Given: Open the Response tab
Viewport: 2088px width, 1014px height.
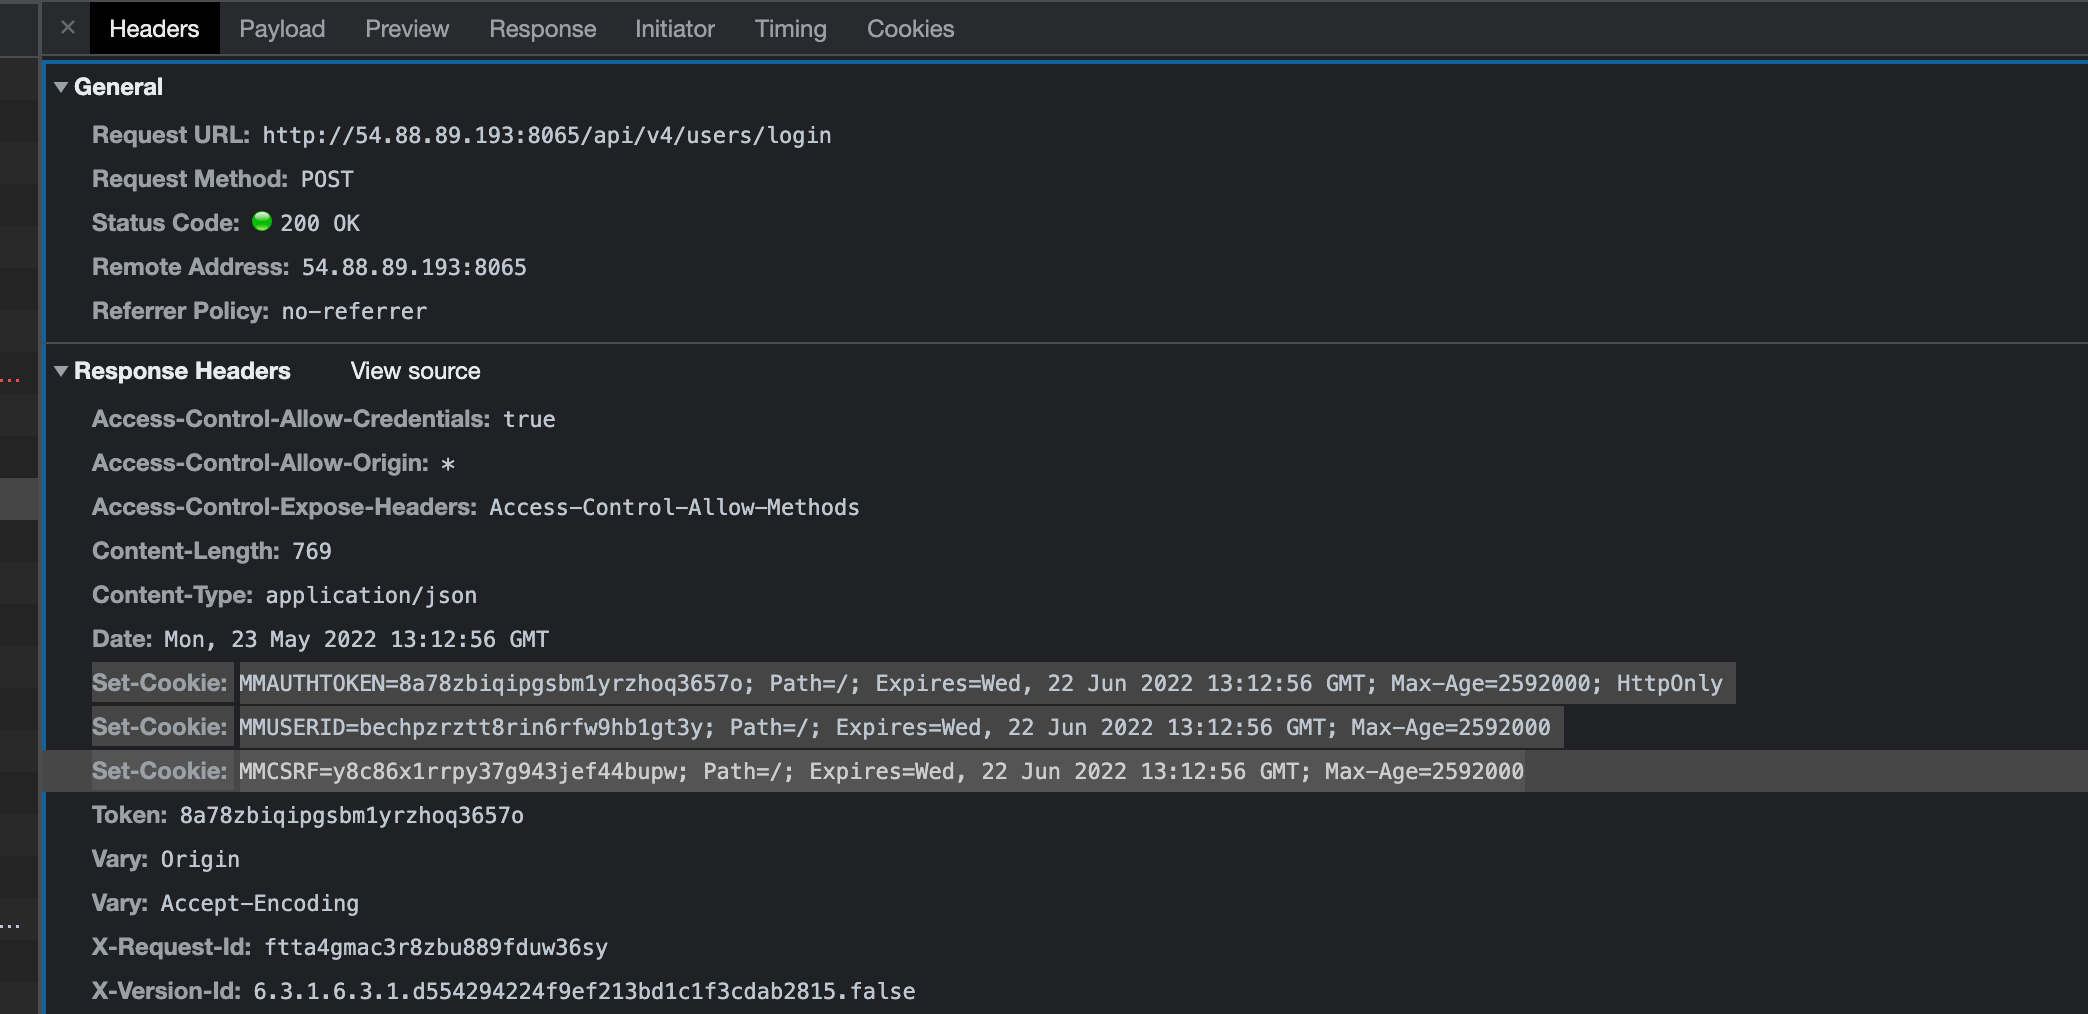Looking at the screenshot, I should [x=542, y=28].
